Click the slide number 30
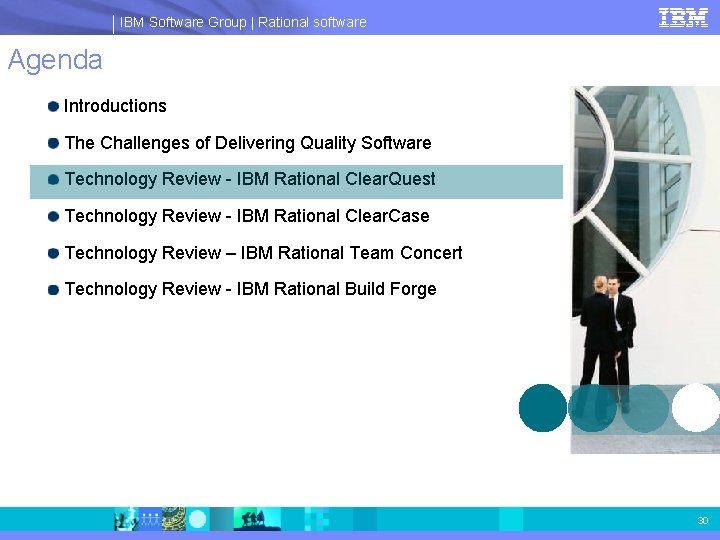This screenshot has height=540, width=720. [703, 520]
